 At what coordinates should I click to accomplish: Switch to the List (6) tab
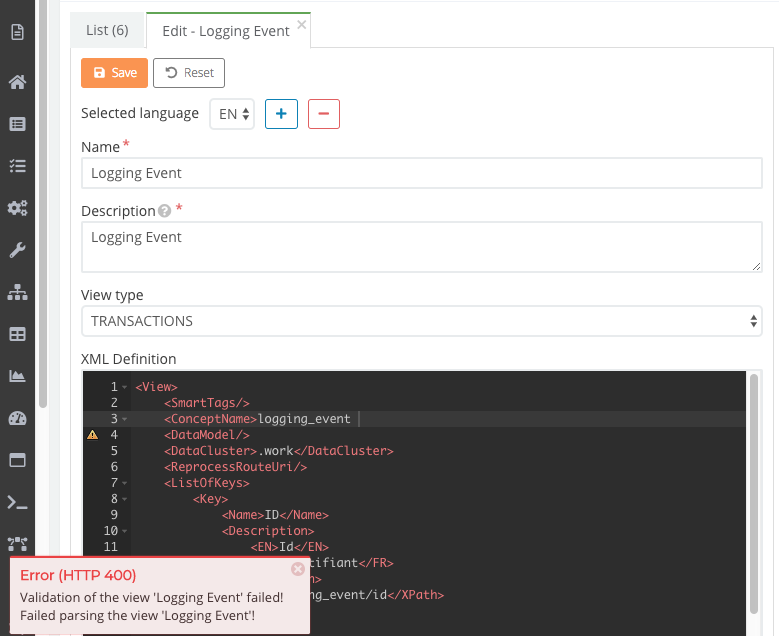(107, 30)
